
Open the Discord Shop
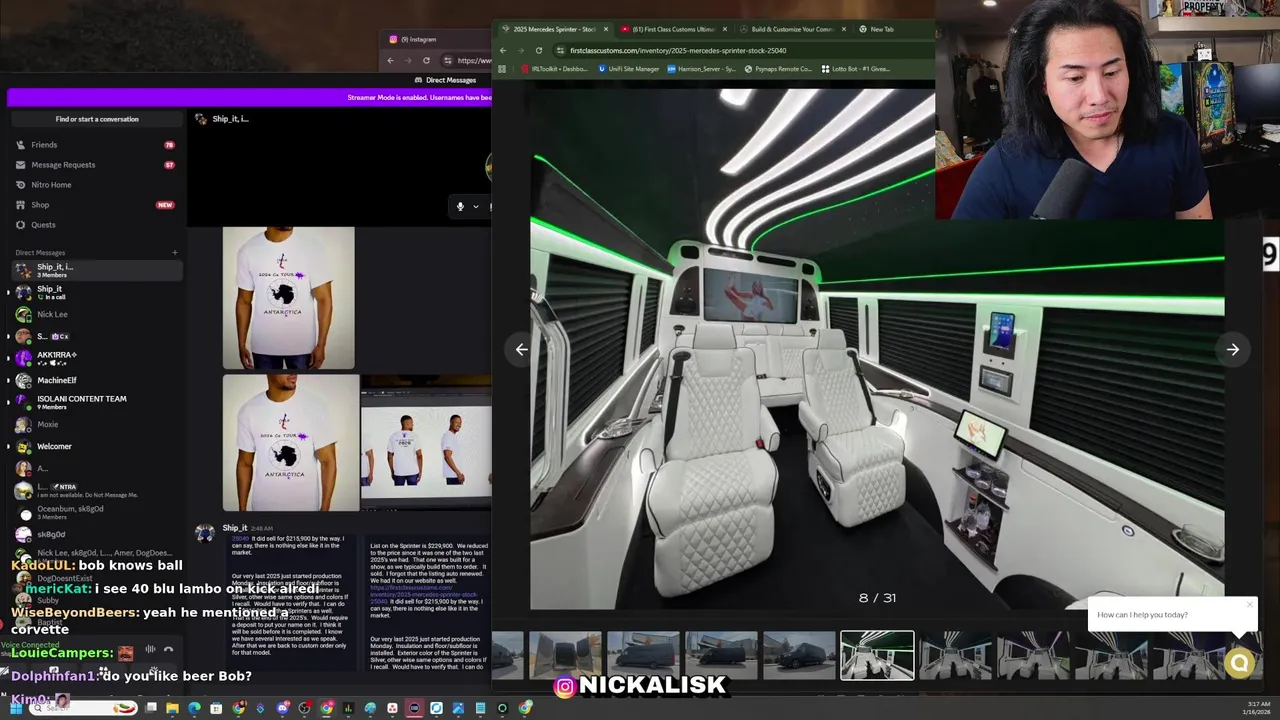tap(95, 205)
